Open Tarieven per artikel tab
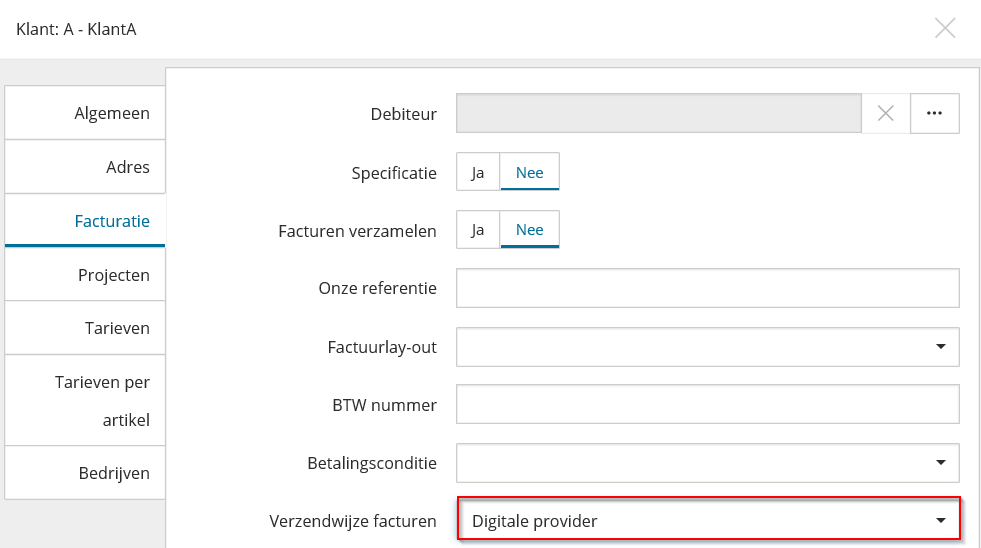The width and height of the screenshot is (981, 548). pyautogui.click(x=85, y=400)
